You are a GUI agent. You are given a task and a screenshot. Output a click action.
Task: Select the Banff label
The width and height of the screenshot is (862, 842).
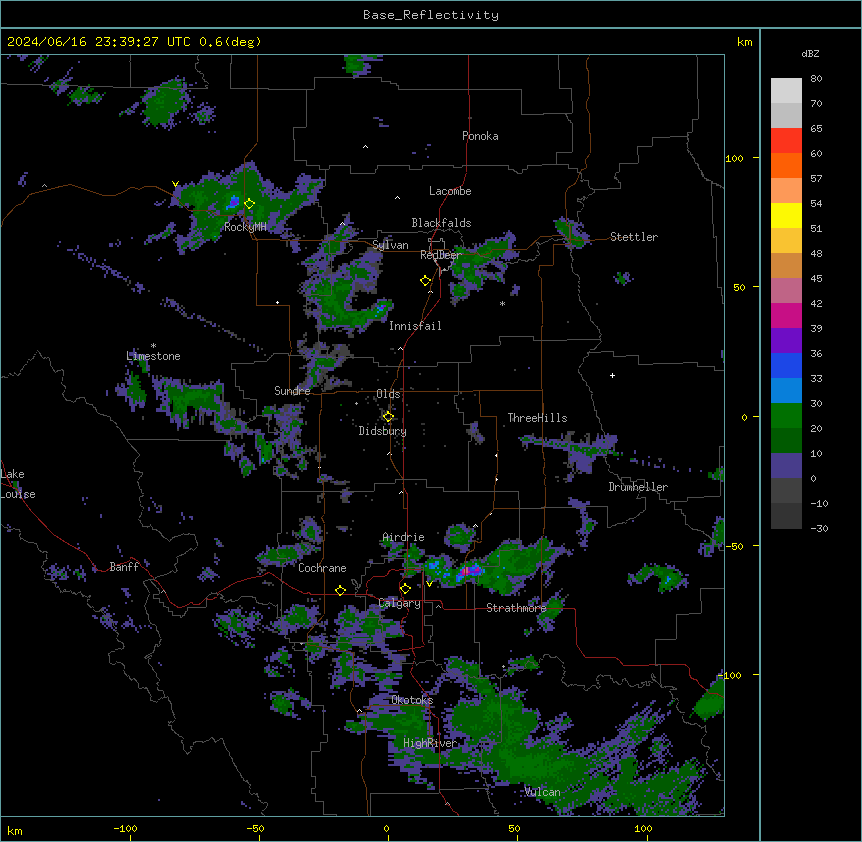(x=124, y=567)
